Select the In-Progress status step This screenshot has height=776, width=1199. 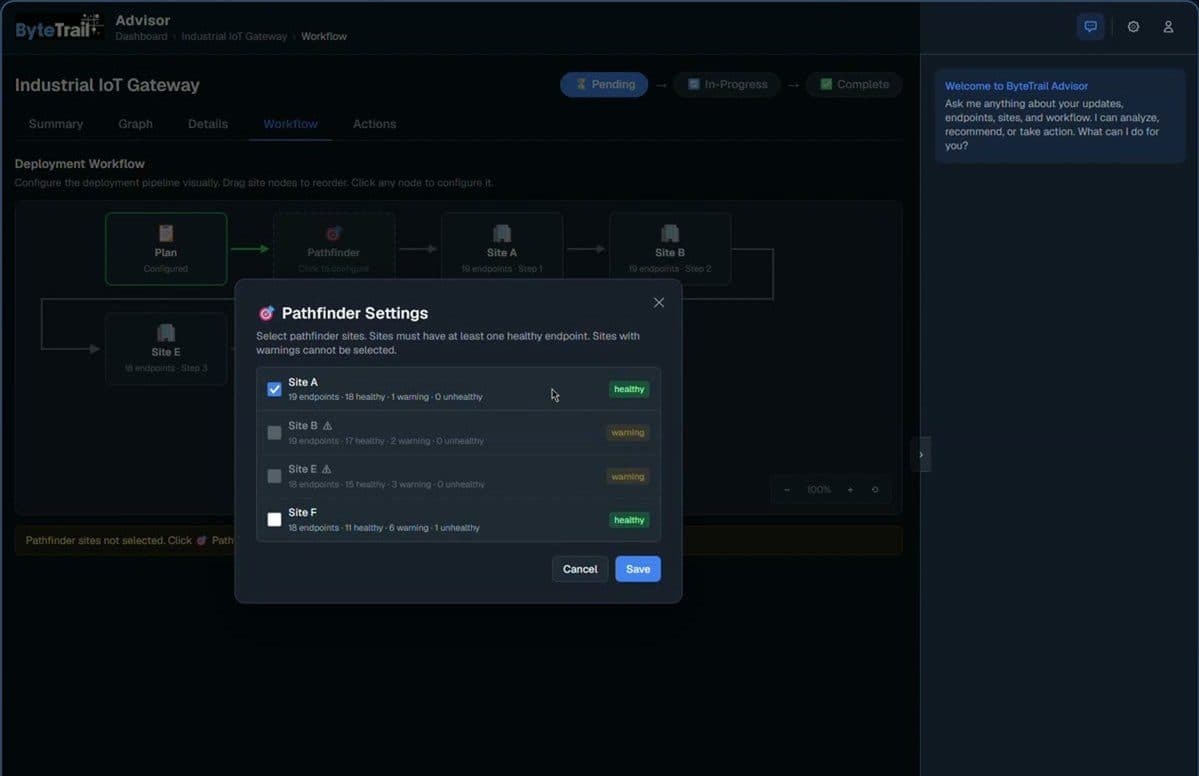point(726,84)
